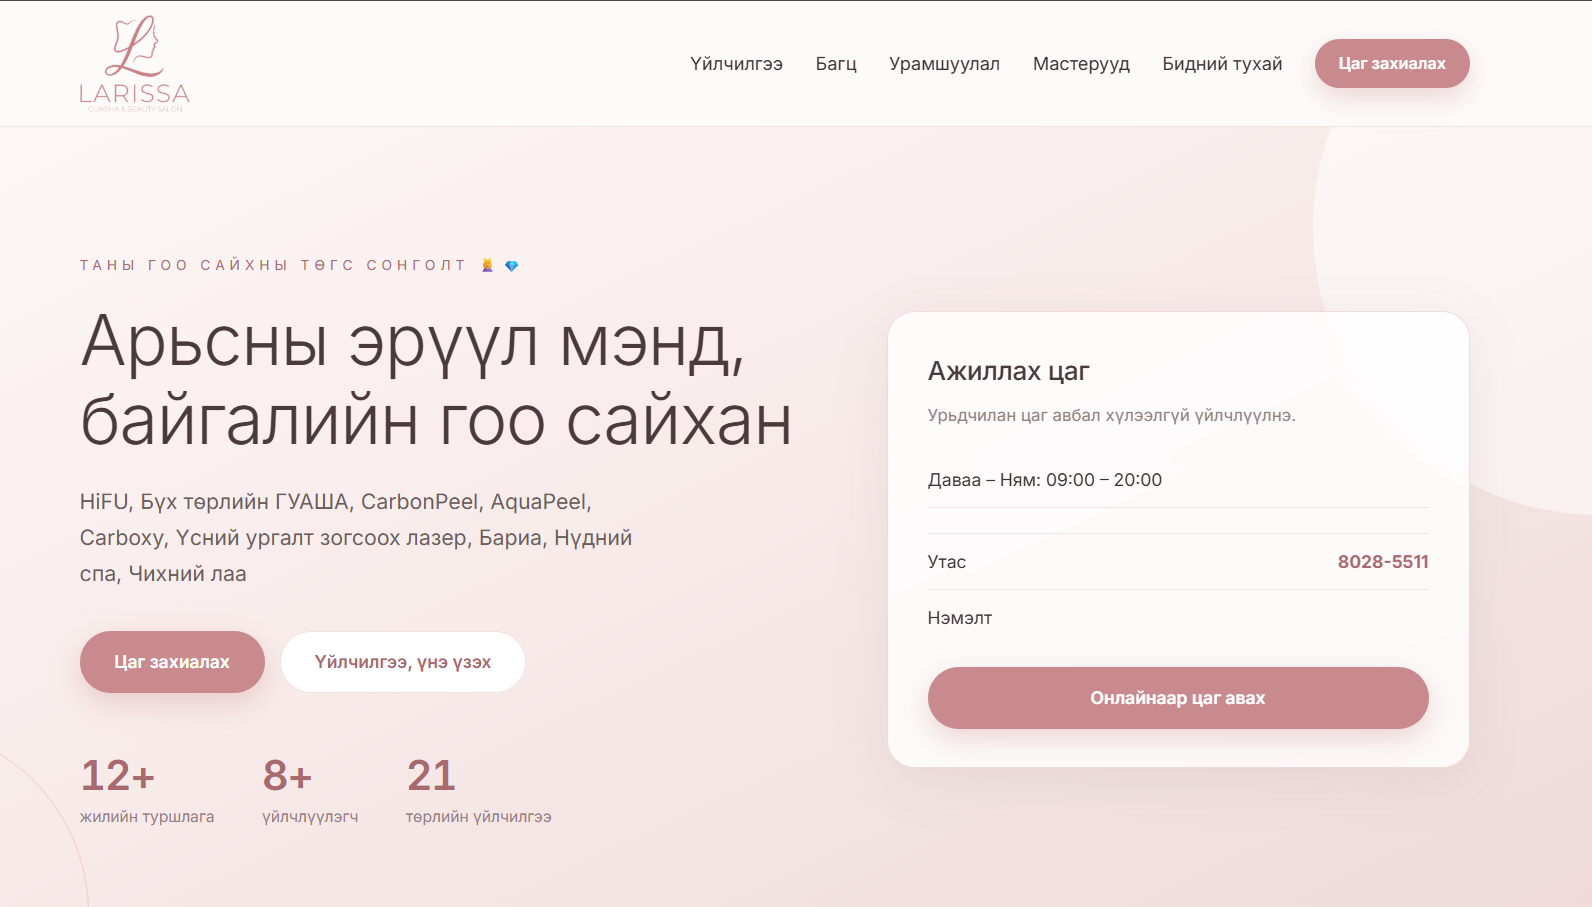The image size is (1592, 907).
Task: Click the Нэмэлт label
Action: pyautogui.click(x=960, y=618)
